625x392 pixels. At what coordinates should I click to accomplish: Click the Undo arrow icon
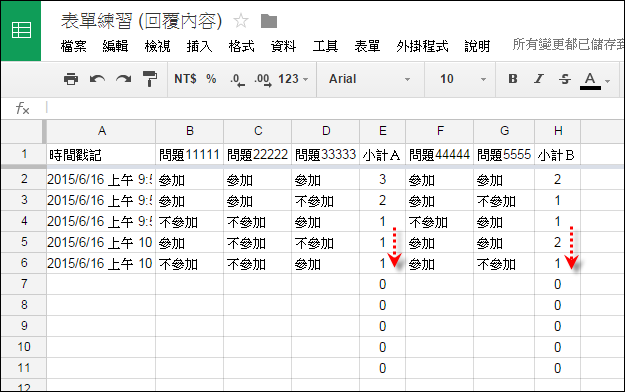click(x=97, y=79)
